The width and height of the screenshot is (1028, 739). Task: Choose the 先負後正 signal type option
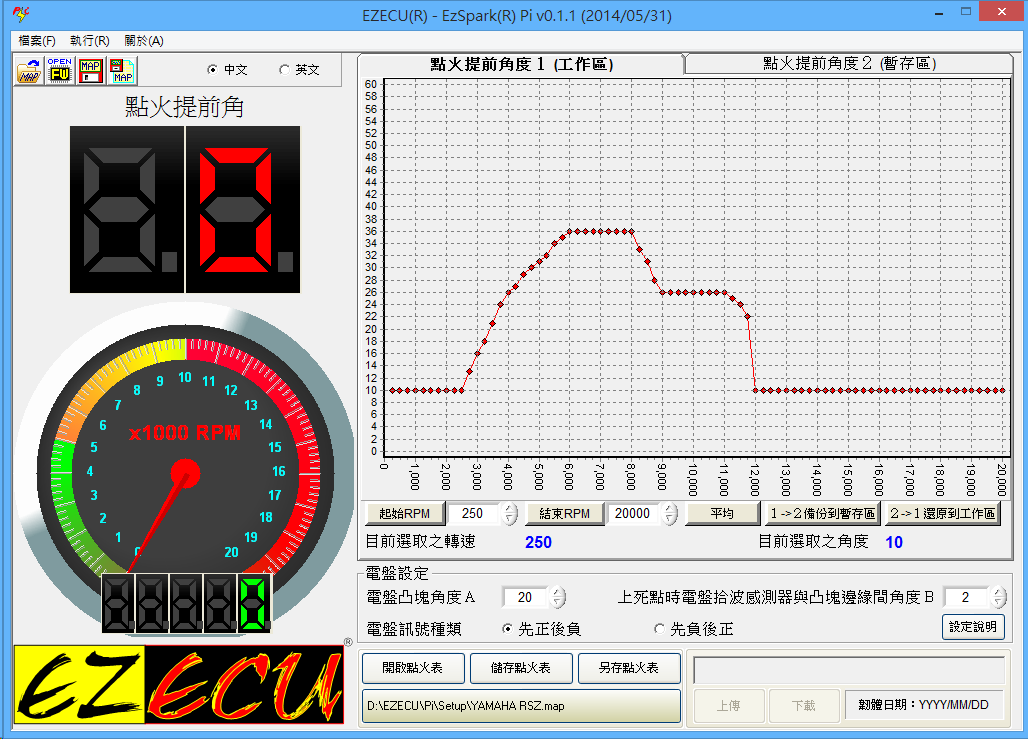point(659,629)
